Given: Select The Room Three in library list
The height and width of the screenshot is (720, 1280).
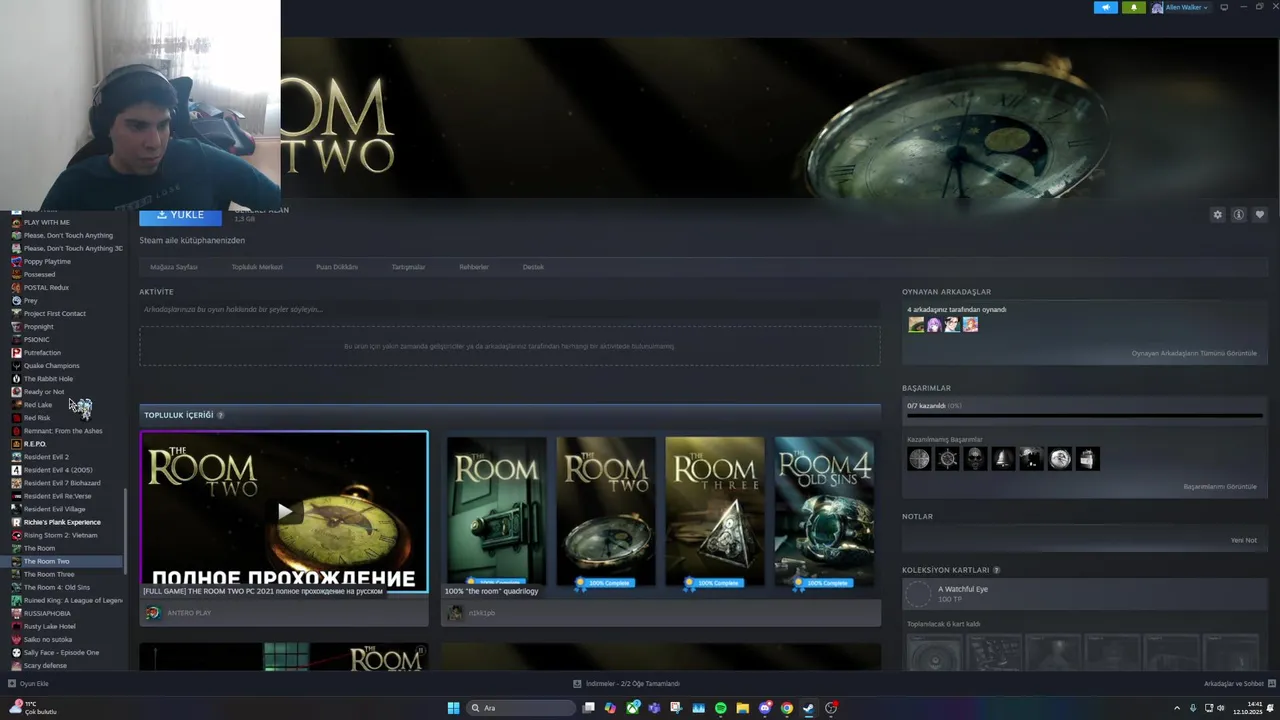Looking at the screenshot, I should click(x=49, y=574).
